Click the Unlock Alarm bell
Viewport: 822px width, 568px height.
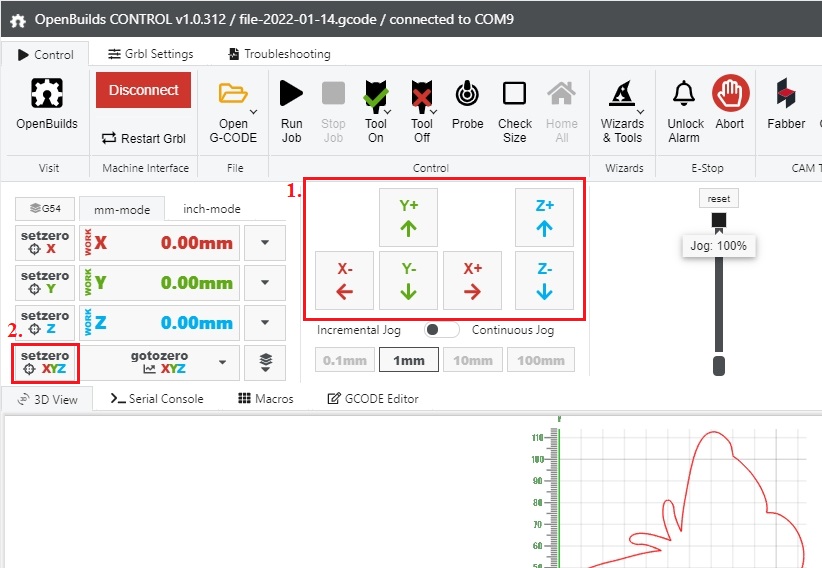coord(684,93)
